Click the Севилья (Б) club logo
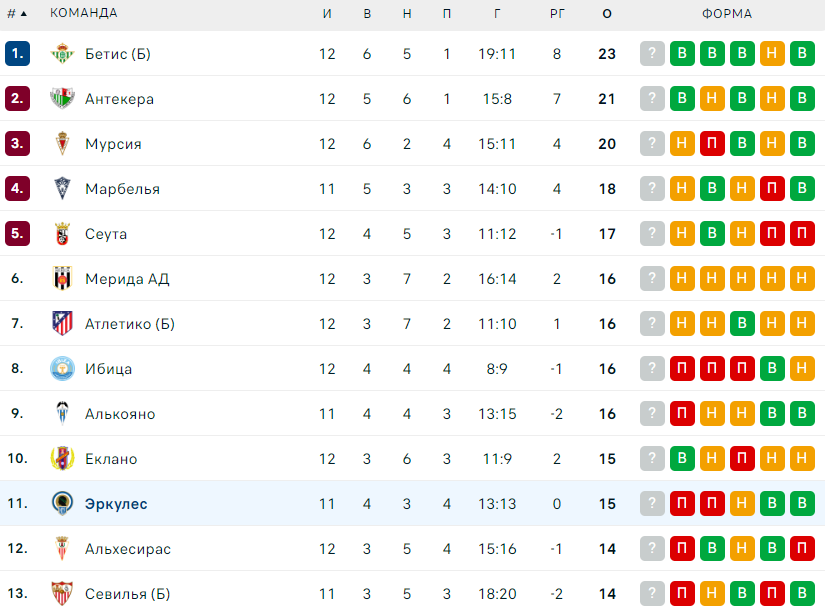825x613 pixels. [x=62, y=594]
